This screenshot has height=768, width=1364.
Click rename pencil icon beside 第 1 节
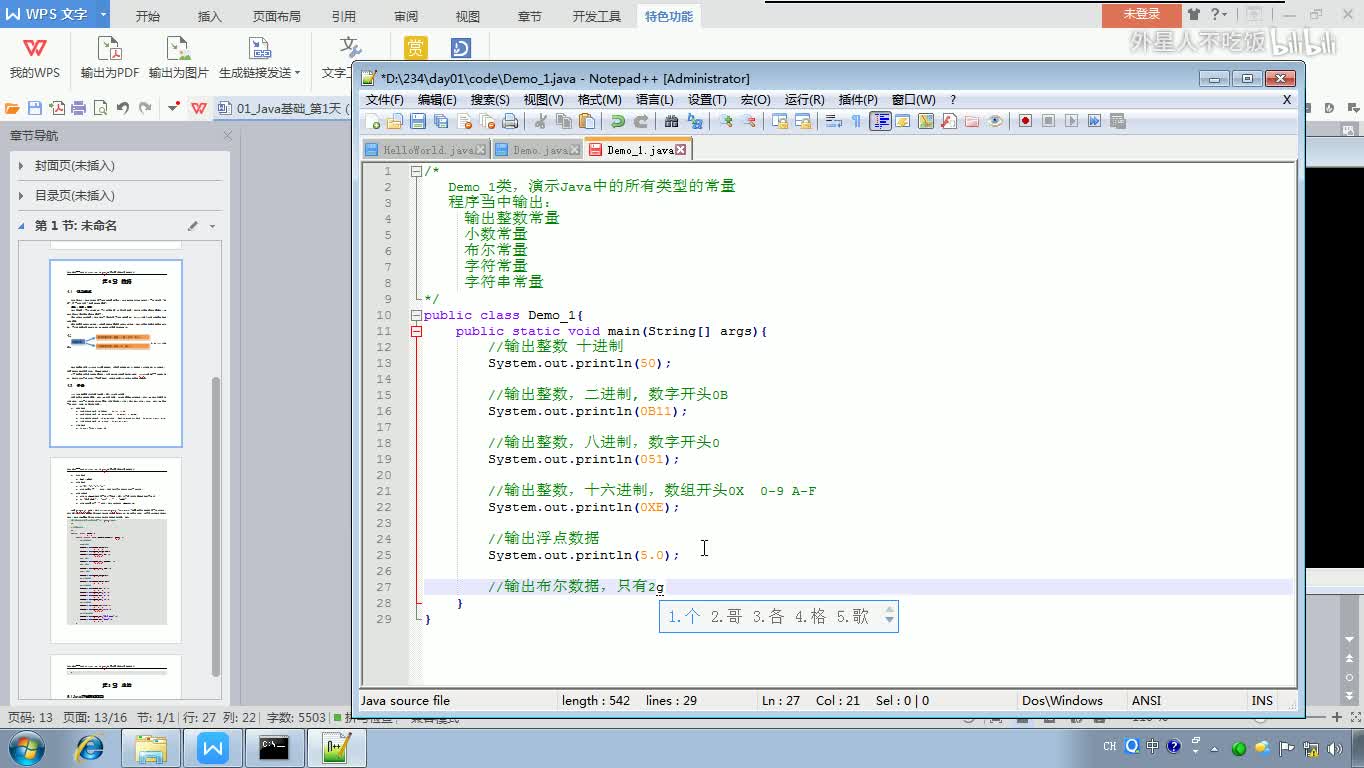(x=193, y=226)
